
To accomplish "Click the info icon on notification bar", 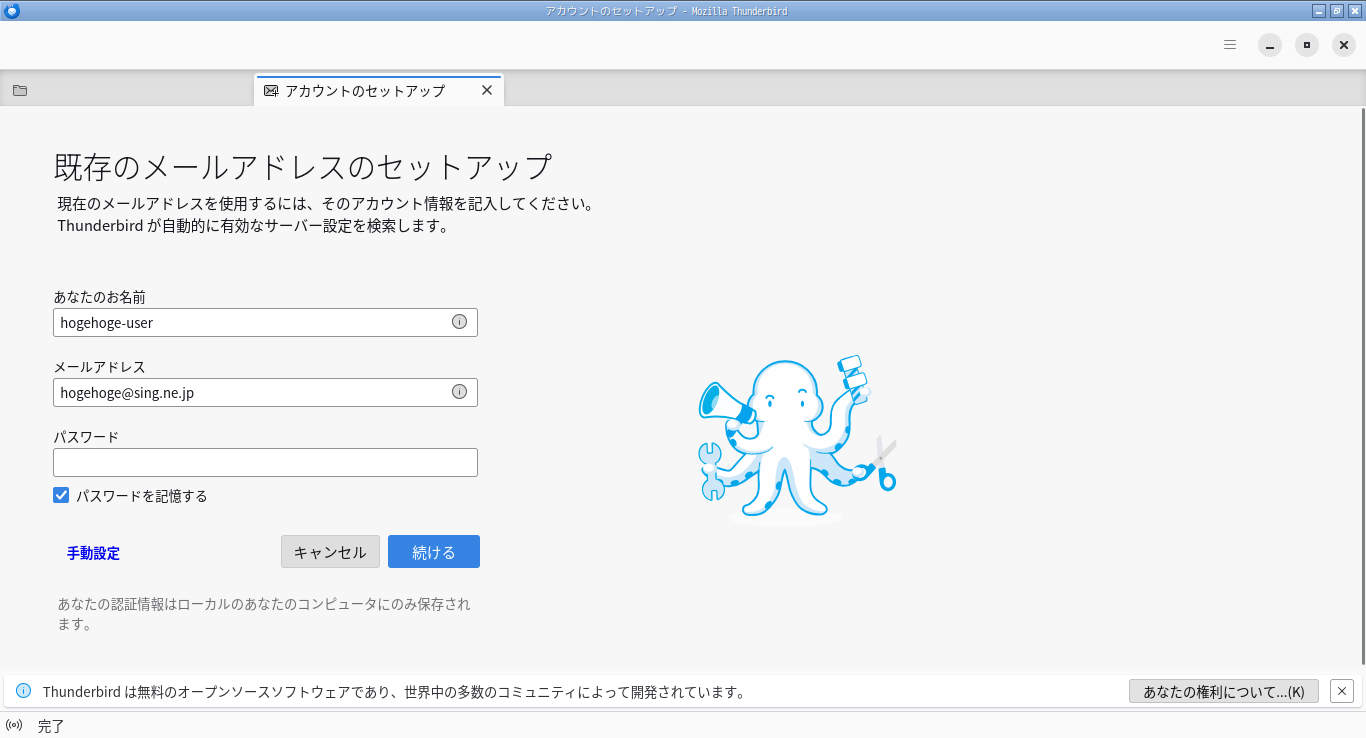I will (x=24, y=691).
